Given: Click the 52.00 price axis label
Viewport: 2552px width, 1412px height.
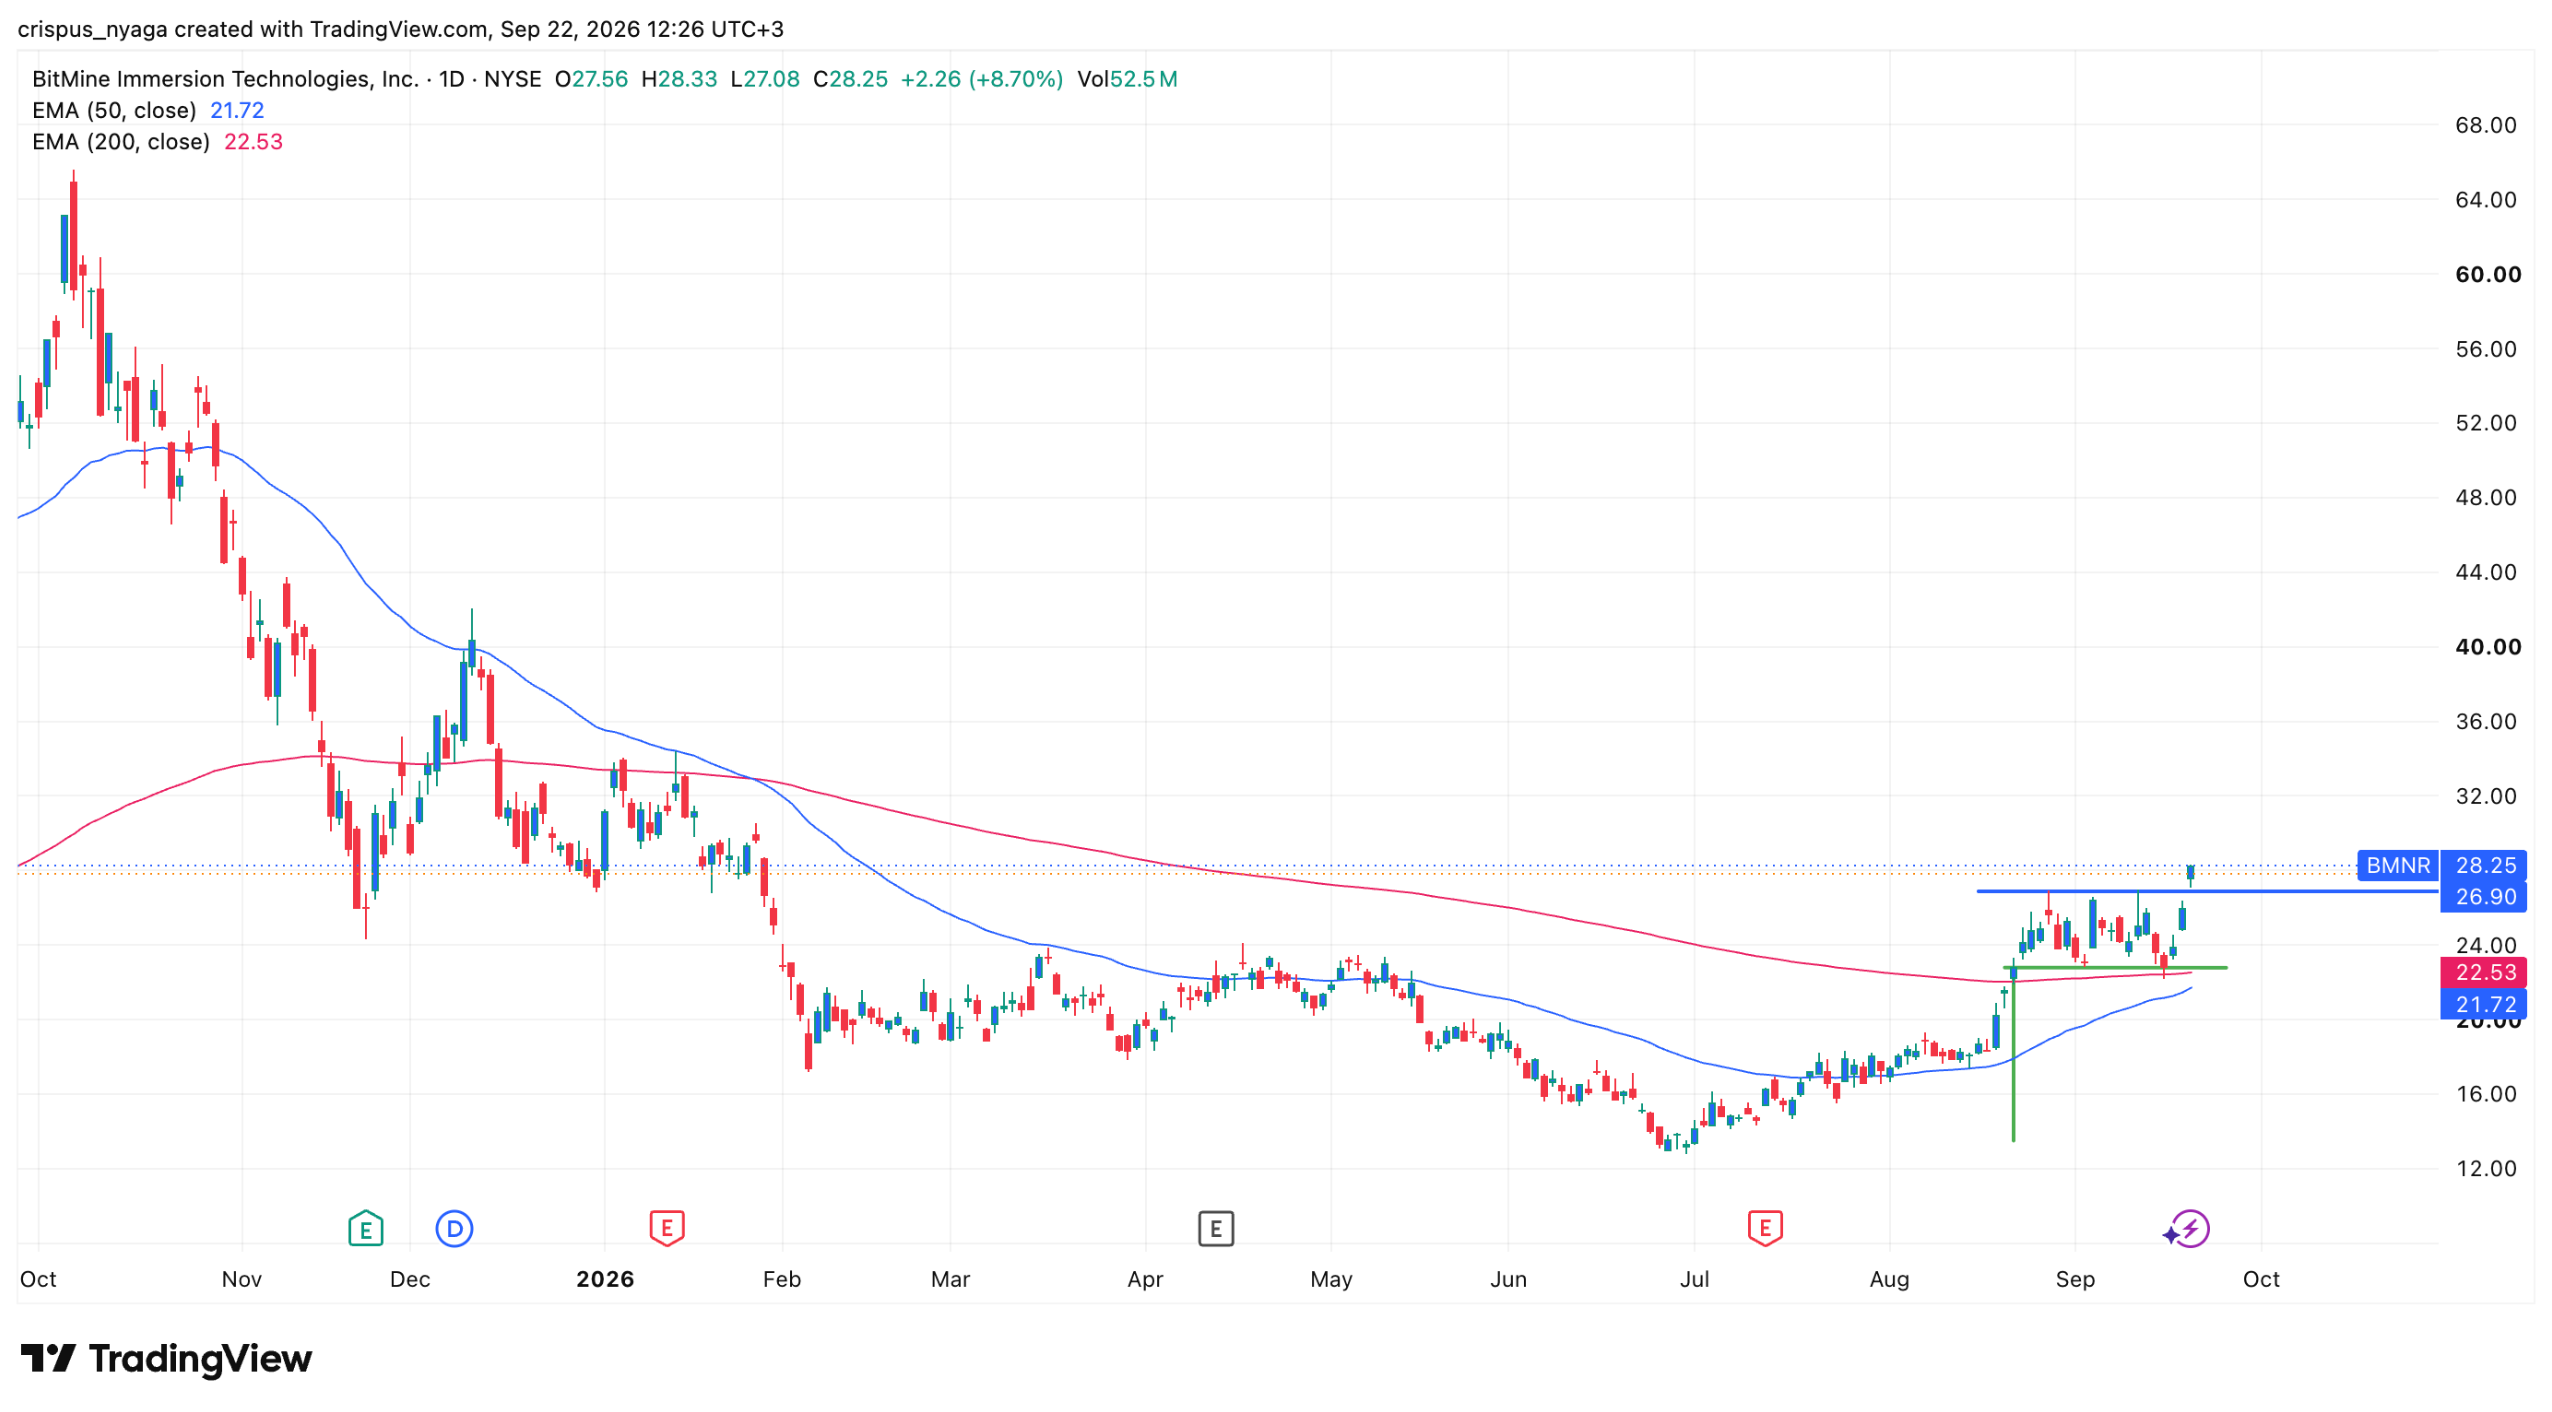Looking at the screenshot, I should [2485, 423].
